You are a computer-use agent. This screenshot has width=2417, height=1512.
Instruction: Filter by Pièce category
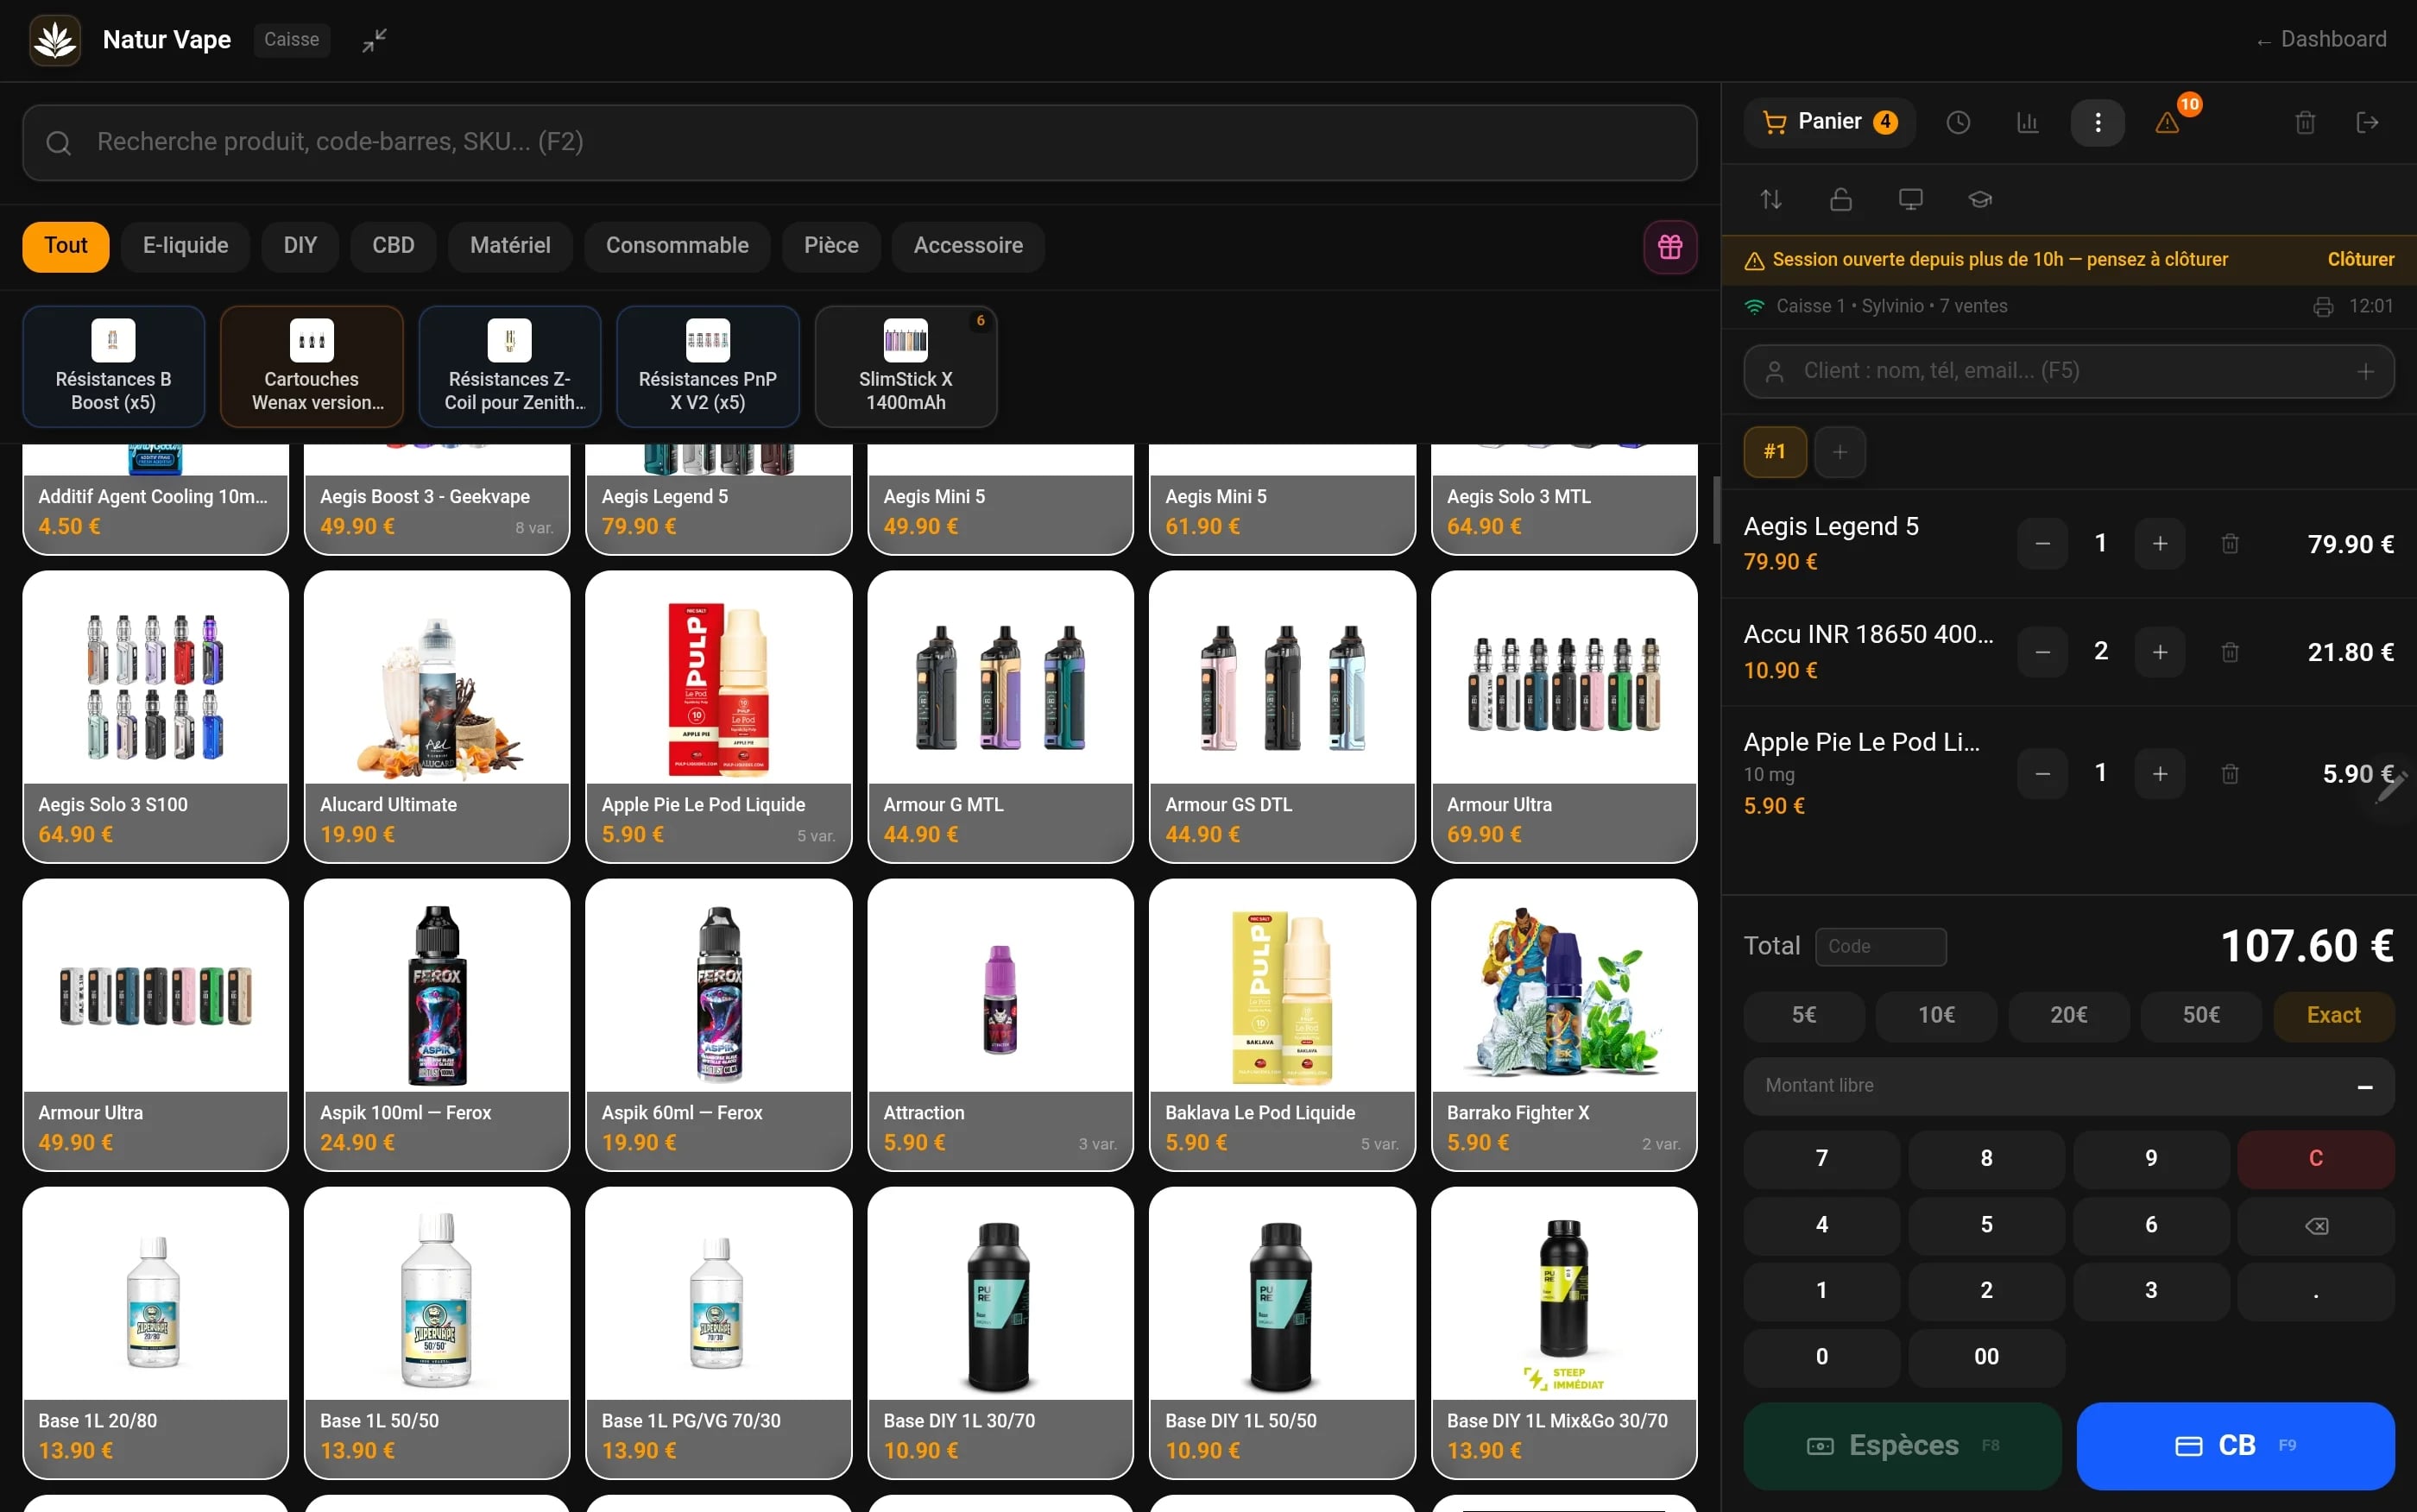point(831,246)
